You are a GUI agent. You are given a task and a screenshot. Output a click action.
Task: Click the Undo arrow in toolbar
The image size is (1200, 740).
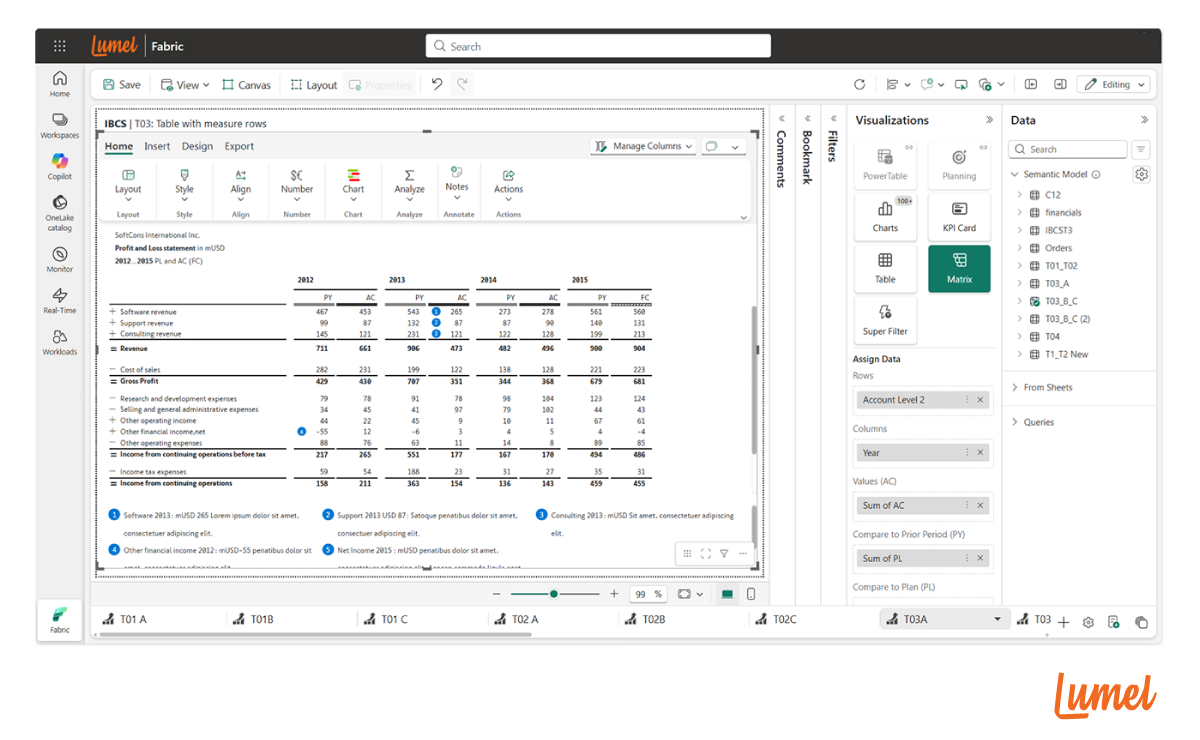437,85
